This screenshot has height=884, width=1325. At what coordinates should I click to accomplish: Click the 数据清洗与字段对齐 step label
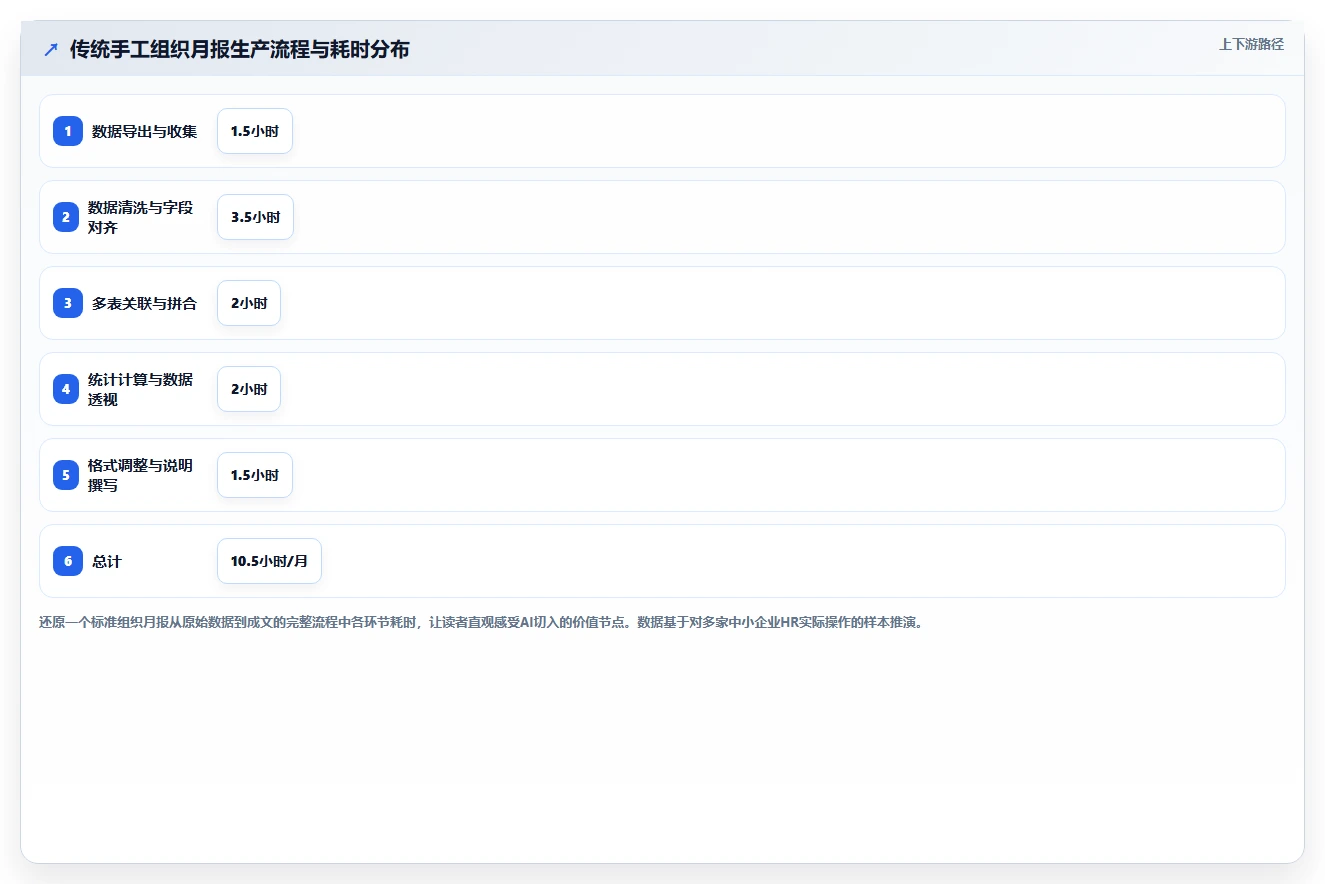(141, 217)
